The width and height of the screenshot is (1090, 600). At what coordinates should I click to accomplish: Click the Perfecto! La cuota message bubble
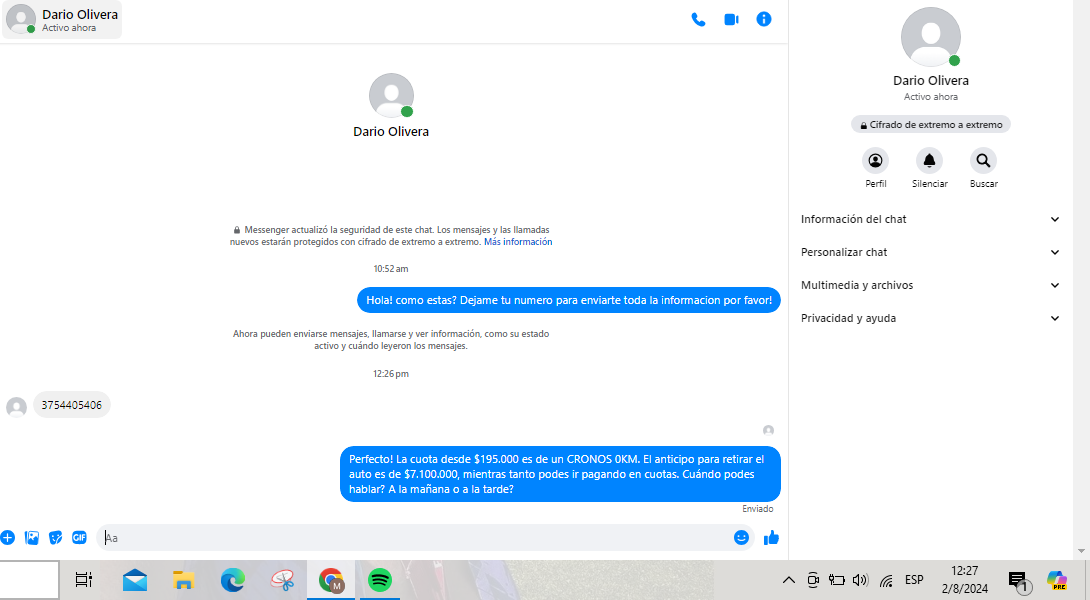[x=560, y=474]
